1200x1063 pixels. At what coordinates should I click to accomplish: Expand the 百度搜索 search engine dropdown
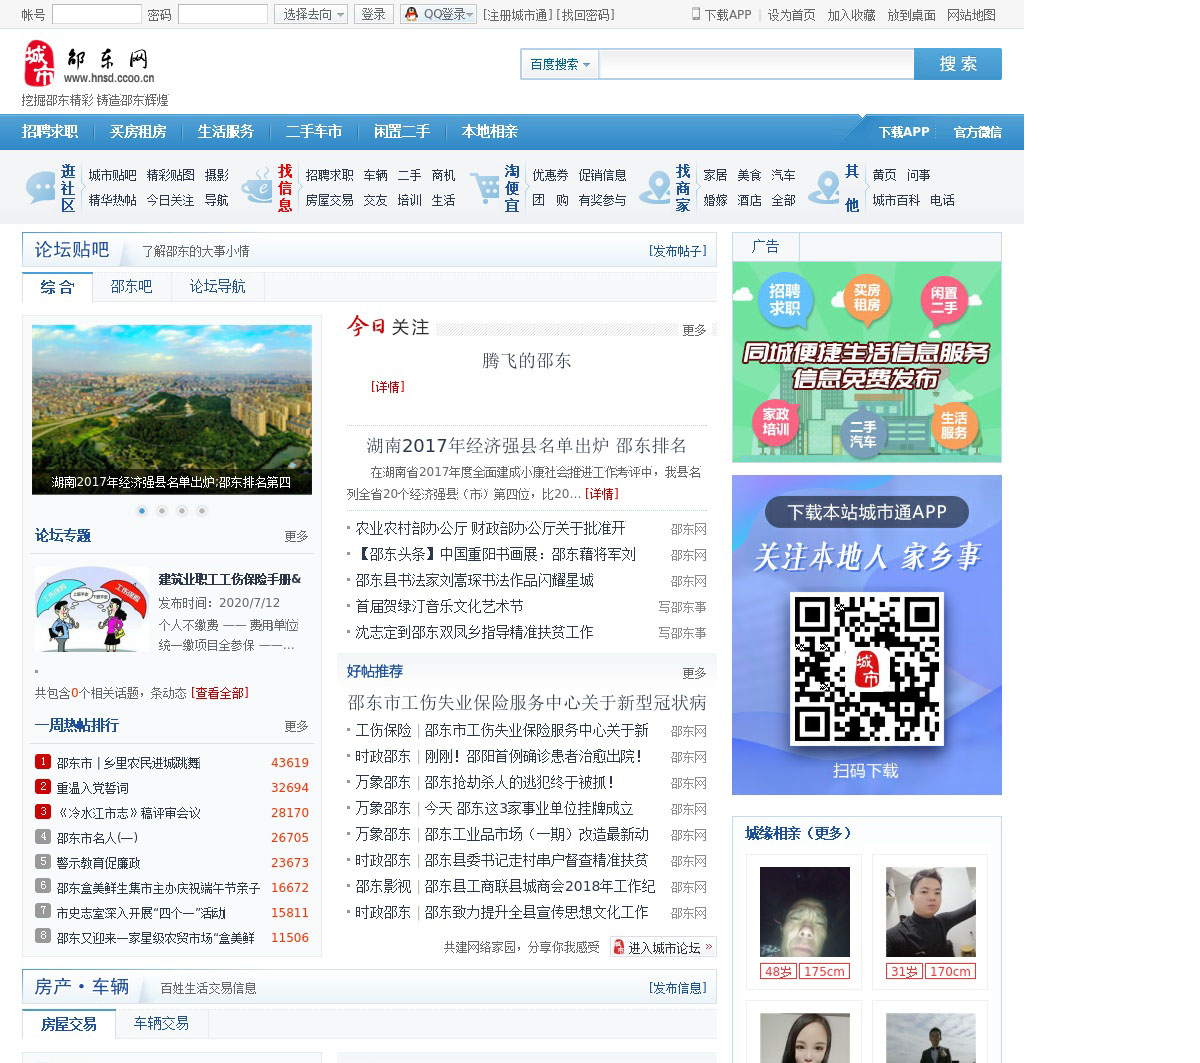(x=559, y=64)
